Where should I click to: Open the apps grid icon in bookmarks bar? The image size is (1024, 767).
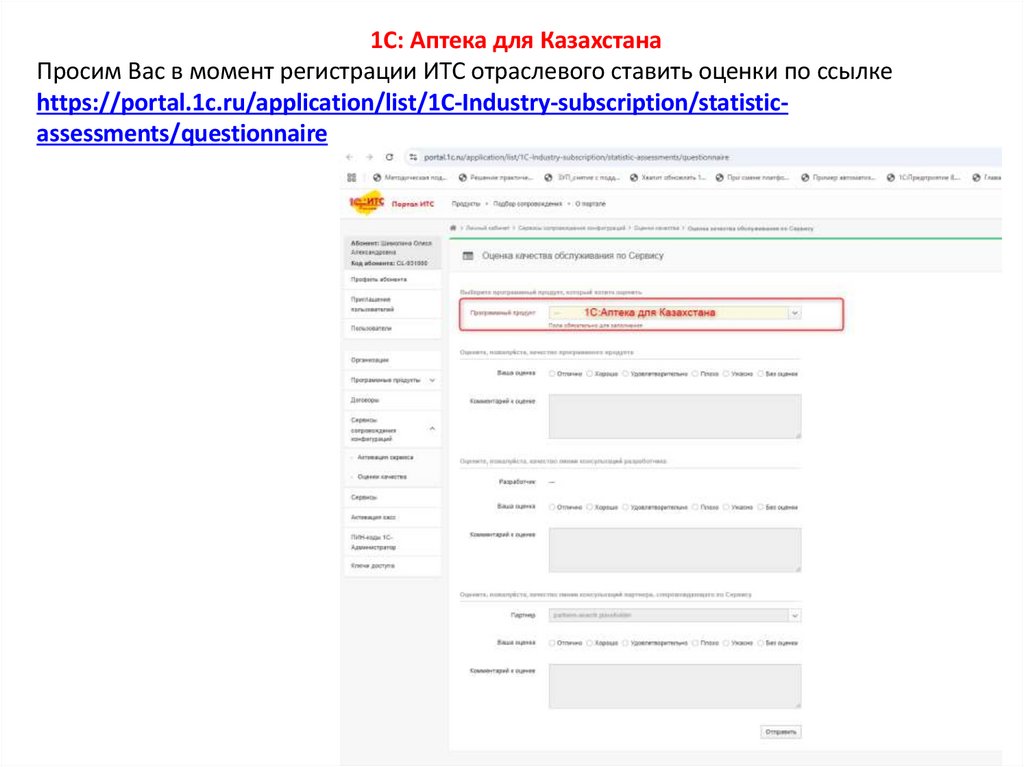(x=351, y=178)
